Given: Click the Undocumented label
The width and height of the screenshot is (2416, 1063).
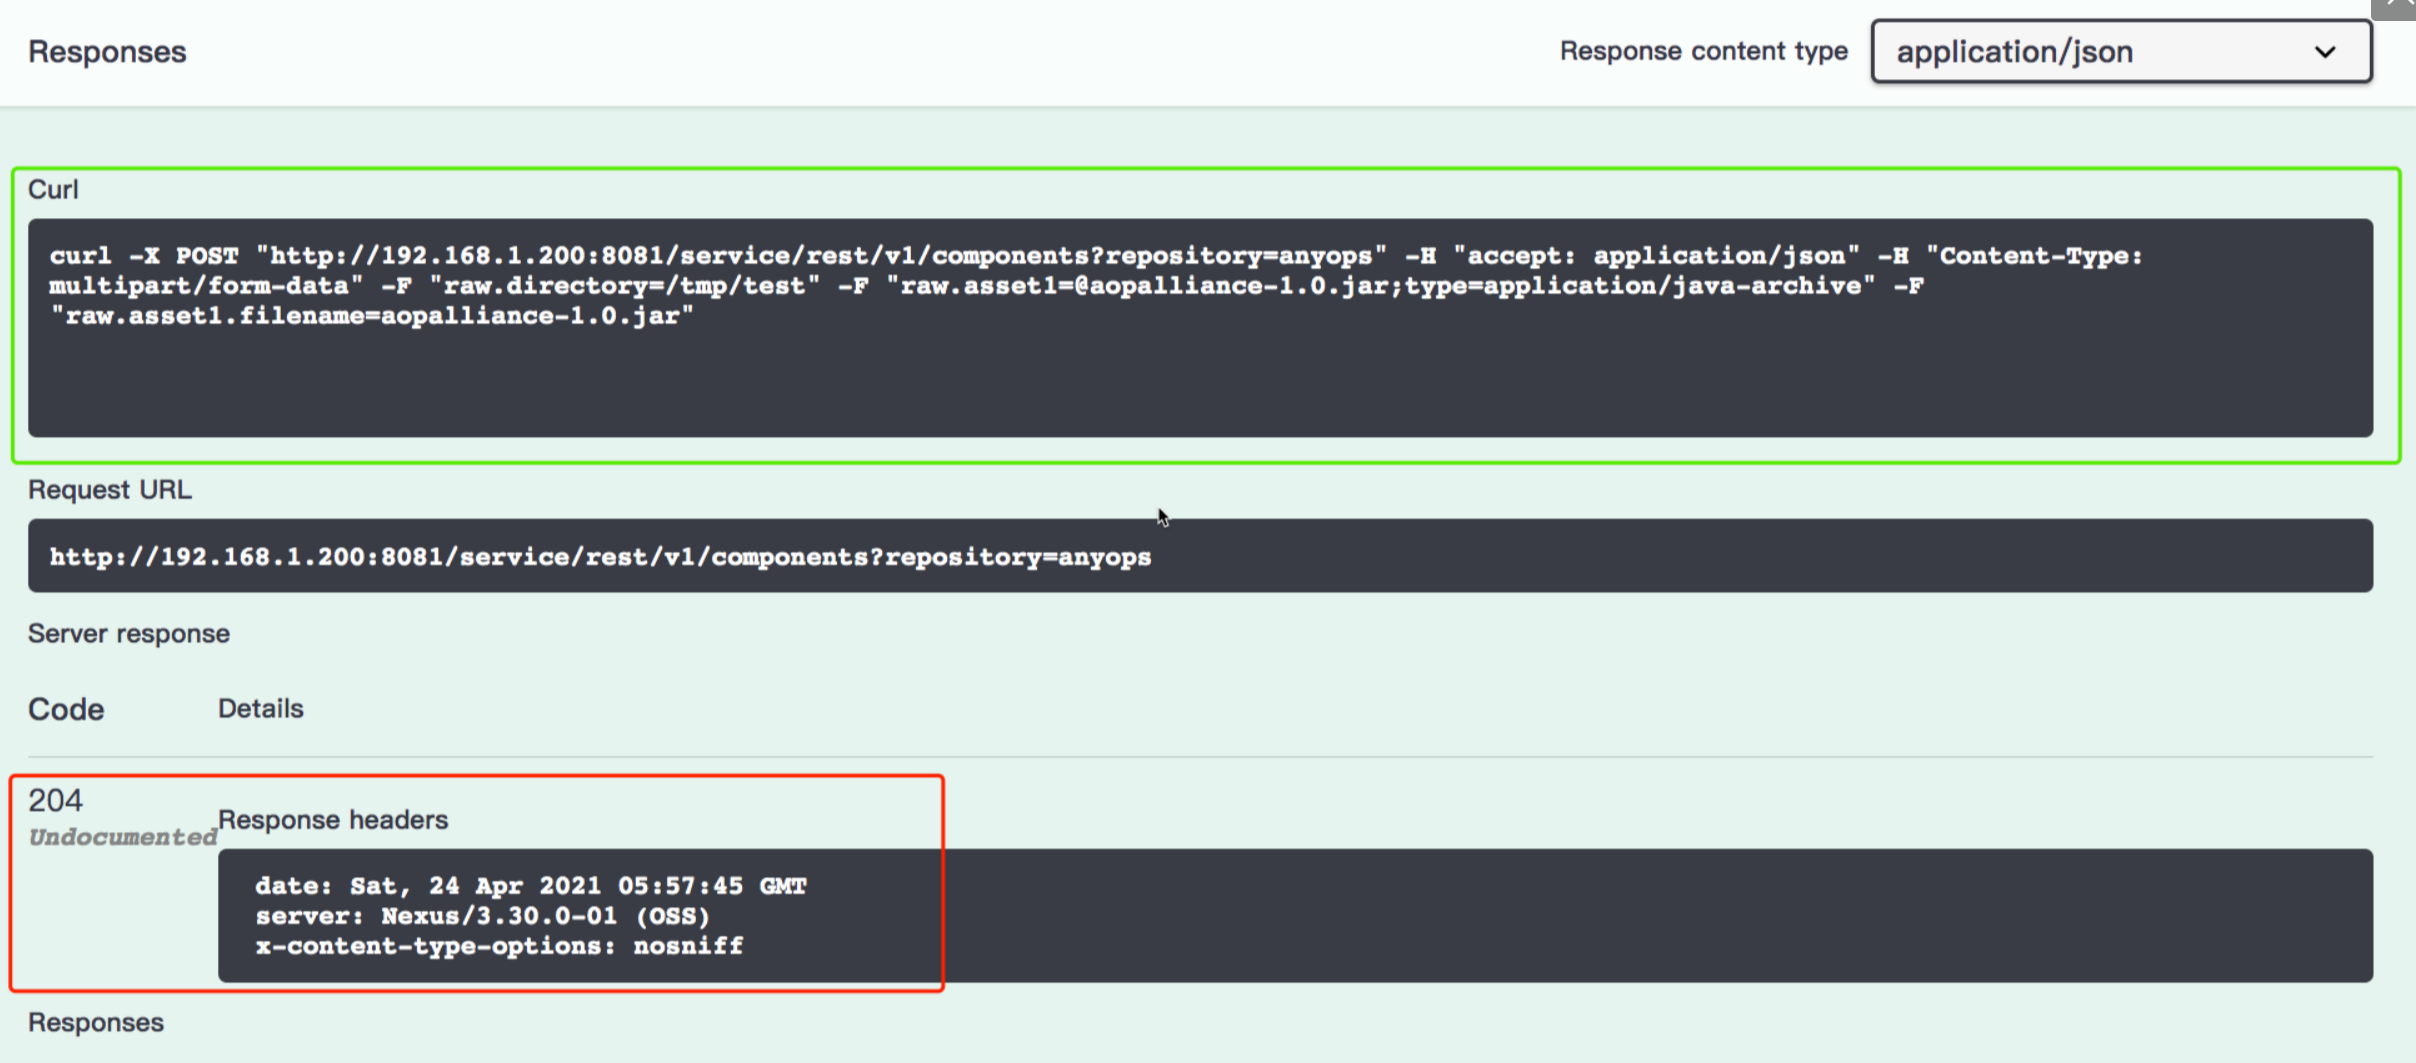Looking at the screenshot, I should point(122,837).
